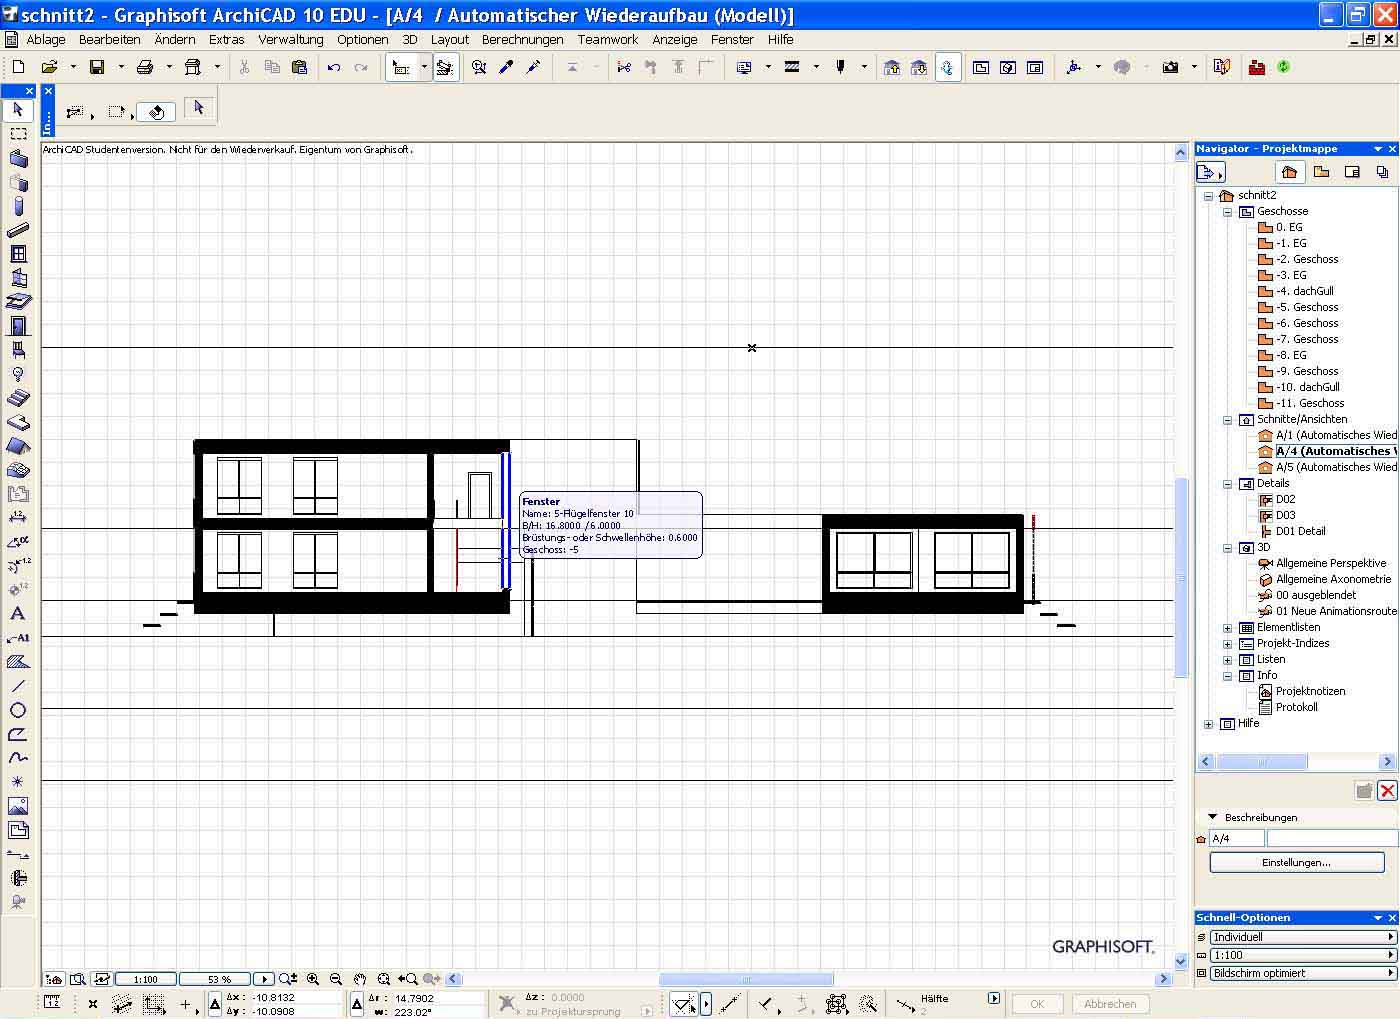Click the pan hand icon at bottom
Image resolution: width=1400 pixels, height=1019 pixels.
360,979
